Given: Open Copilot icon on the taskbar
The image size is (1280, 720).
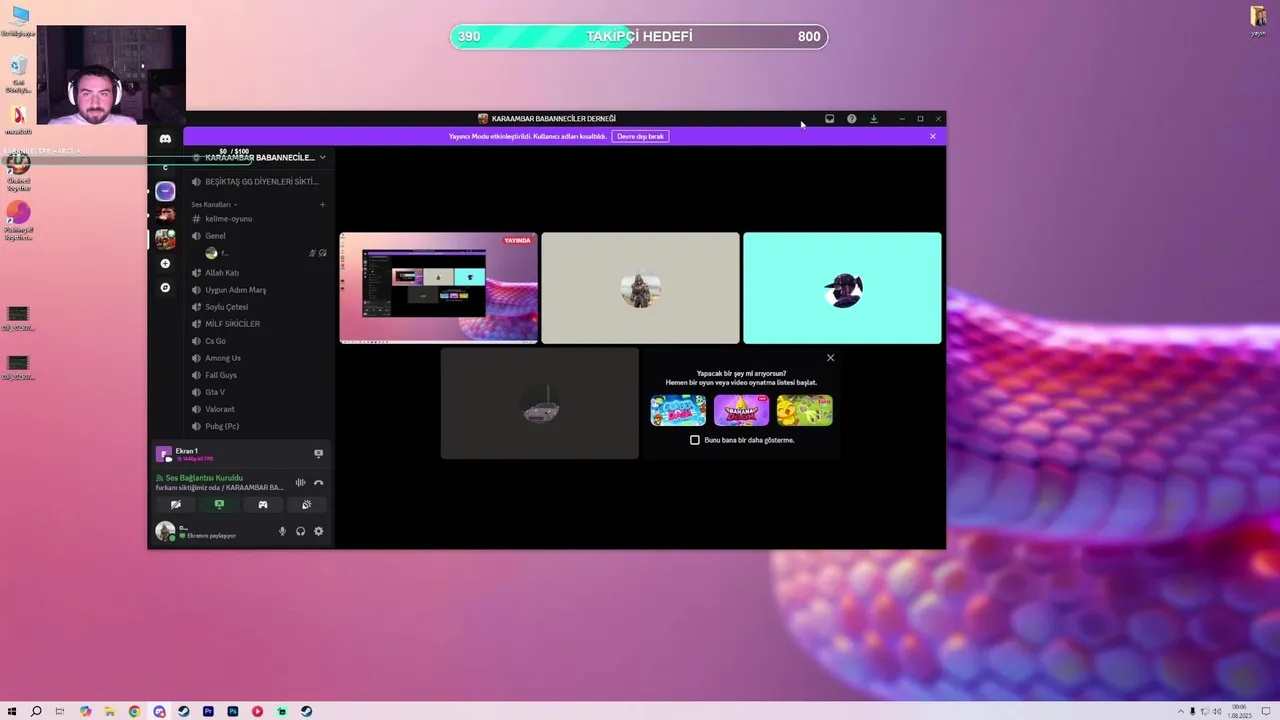Looking at the screenshot, I should (x=85, y=712).
